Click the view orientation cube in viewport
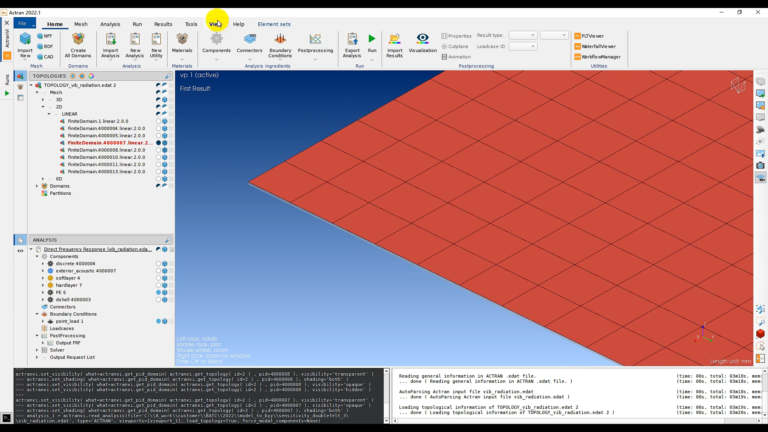 [x=738, y=86]
